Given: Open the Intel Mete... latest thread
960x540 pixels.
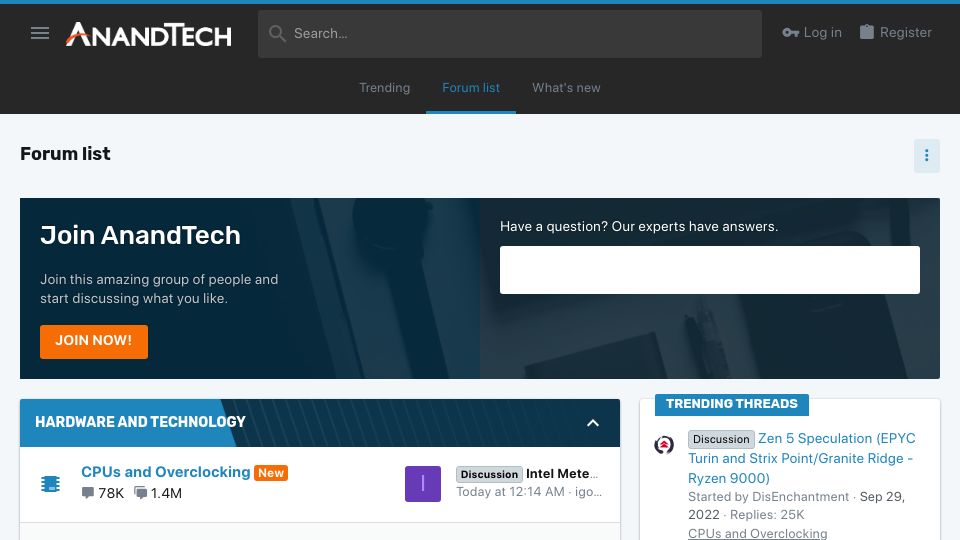Looking at the screenshot, I should [562, 473].
